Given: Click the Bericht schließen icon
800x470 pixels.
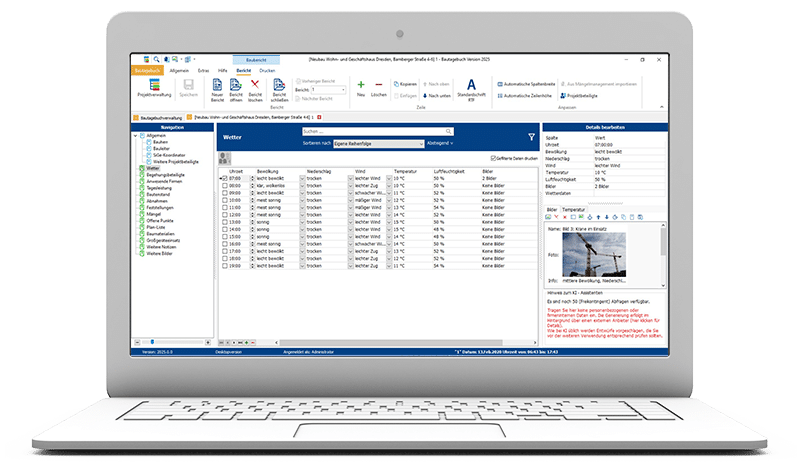Looking at the screenshot, I should point(281,89).
